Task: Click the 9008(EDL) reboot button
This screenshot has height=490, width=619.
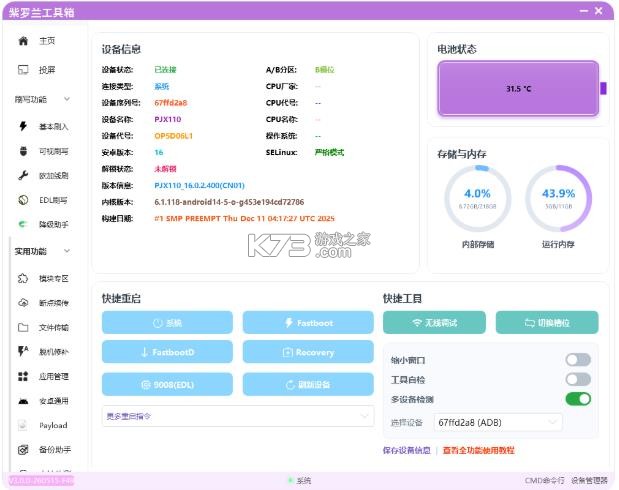Action: pos(167,384)
